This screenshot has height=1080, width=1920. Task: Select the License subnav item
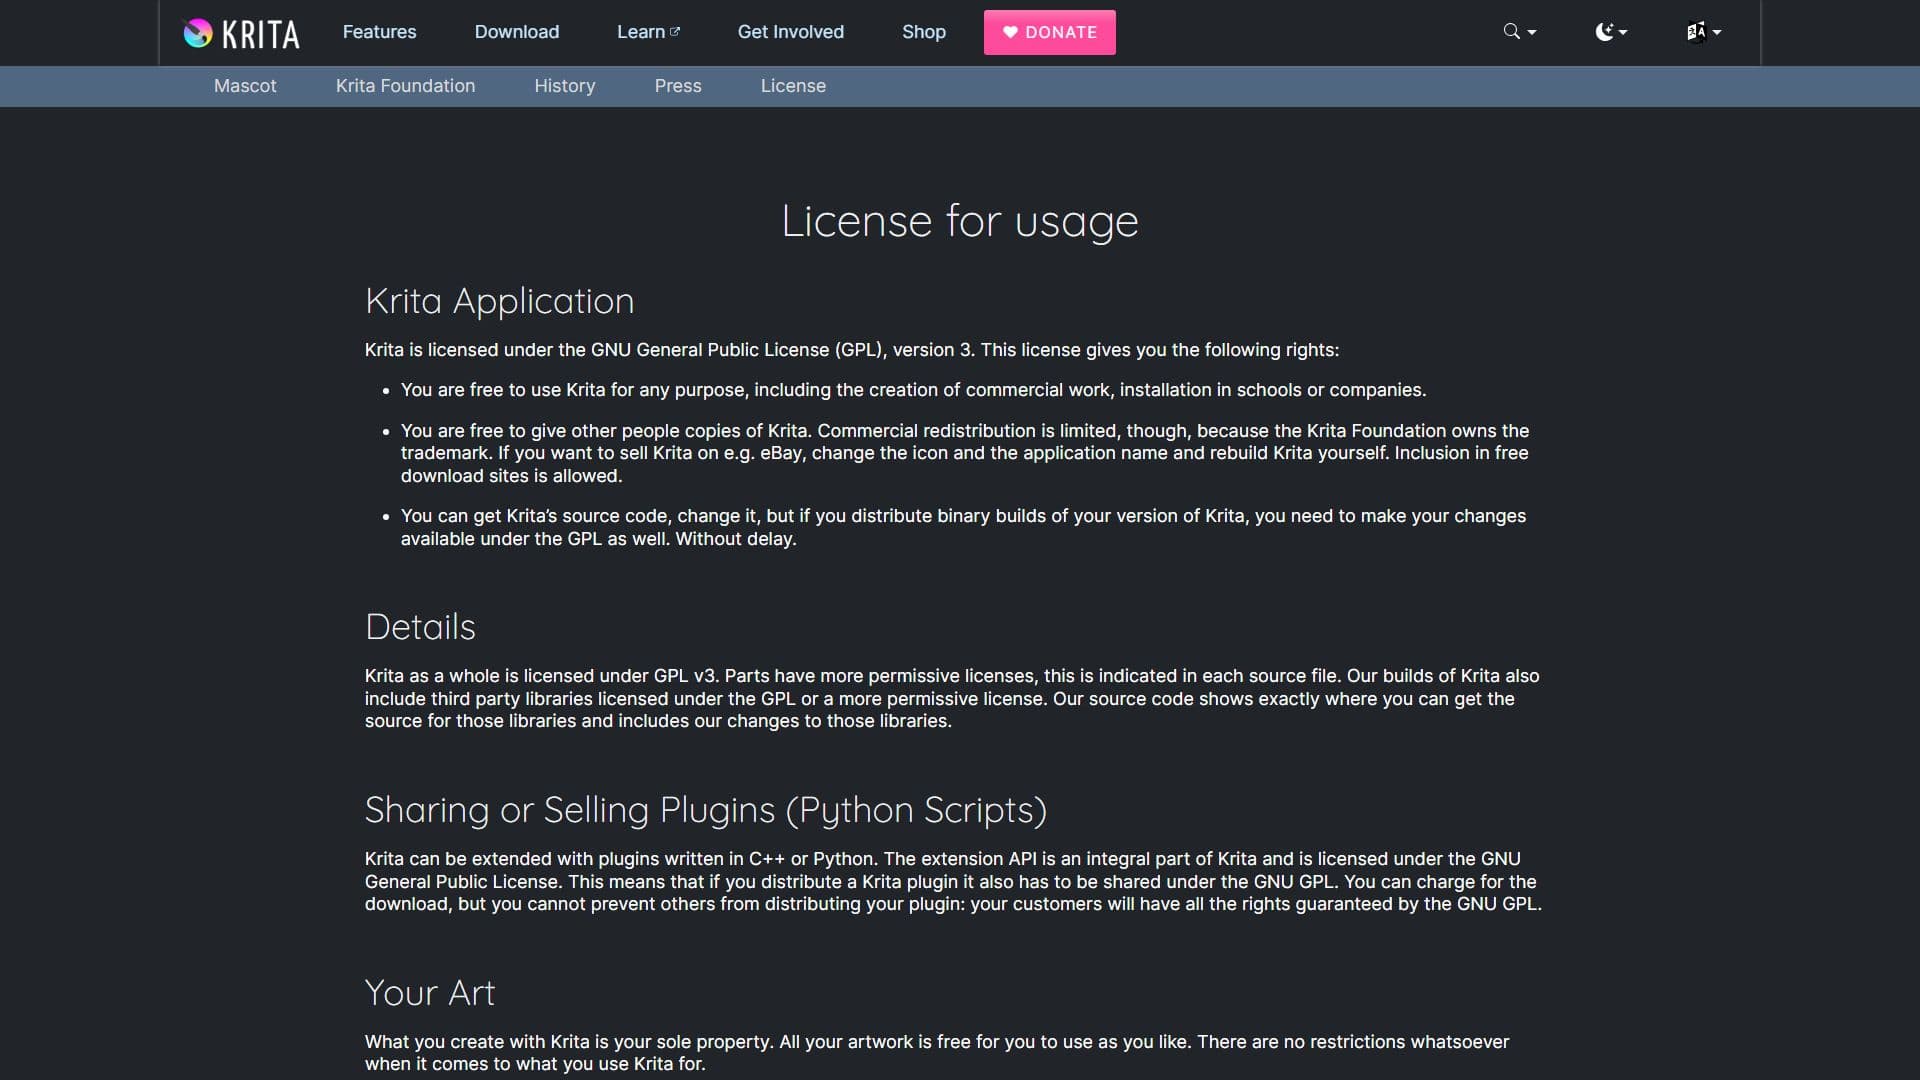[x=793, y=86]
